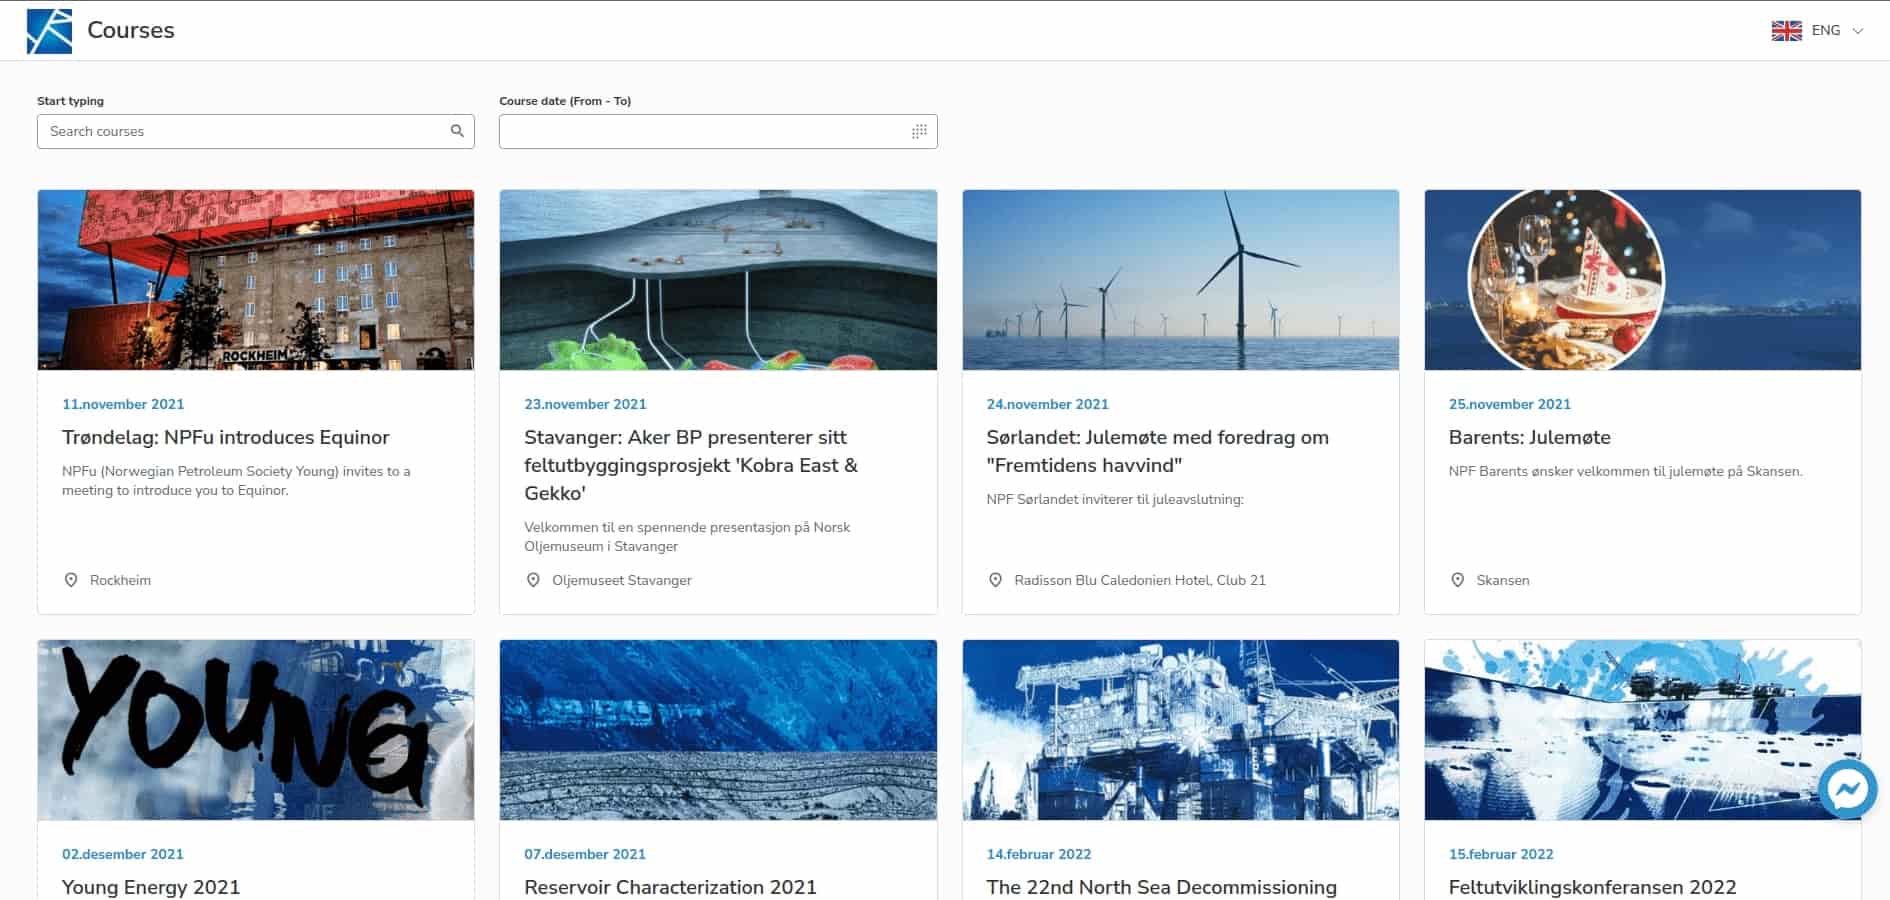This screenshot has width=1890, height=900.
Task: Click the offshore wind turbines thumbnail
Action: click(1180, 280)
